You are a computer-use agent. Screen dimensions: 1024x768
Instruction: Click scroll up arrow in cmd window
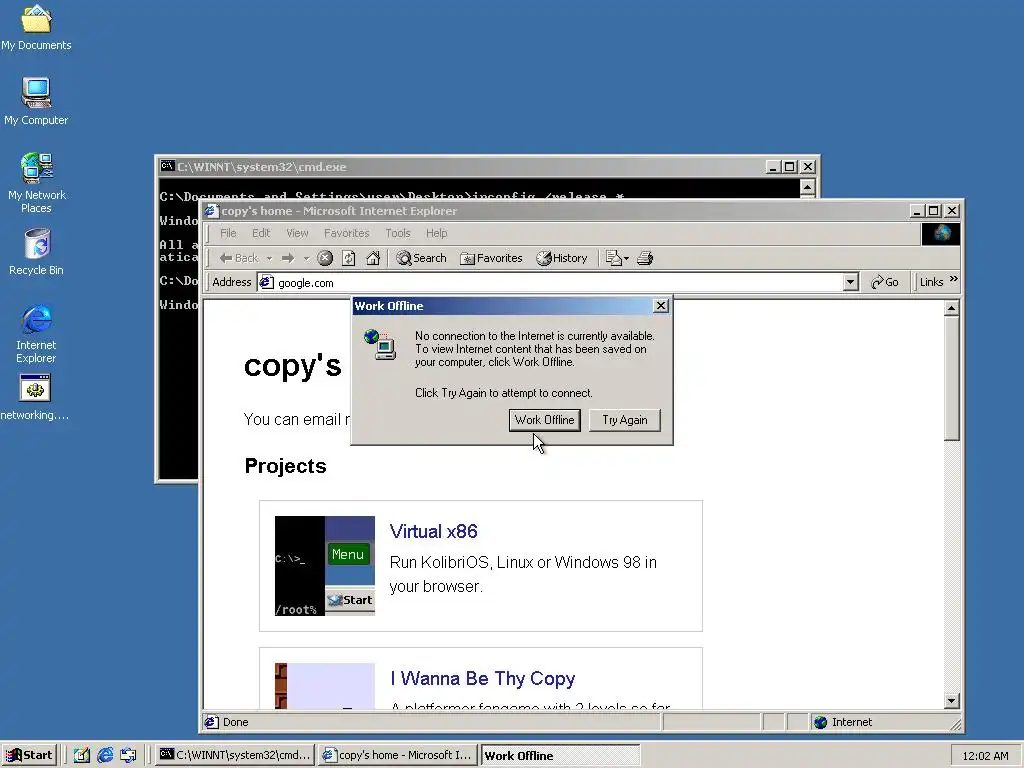pos(807,187)
